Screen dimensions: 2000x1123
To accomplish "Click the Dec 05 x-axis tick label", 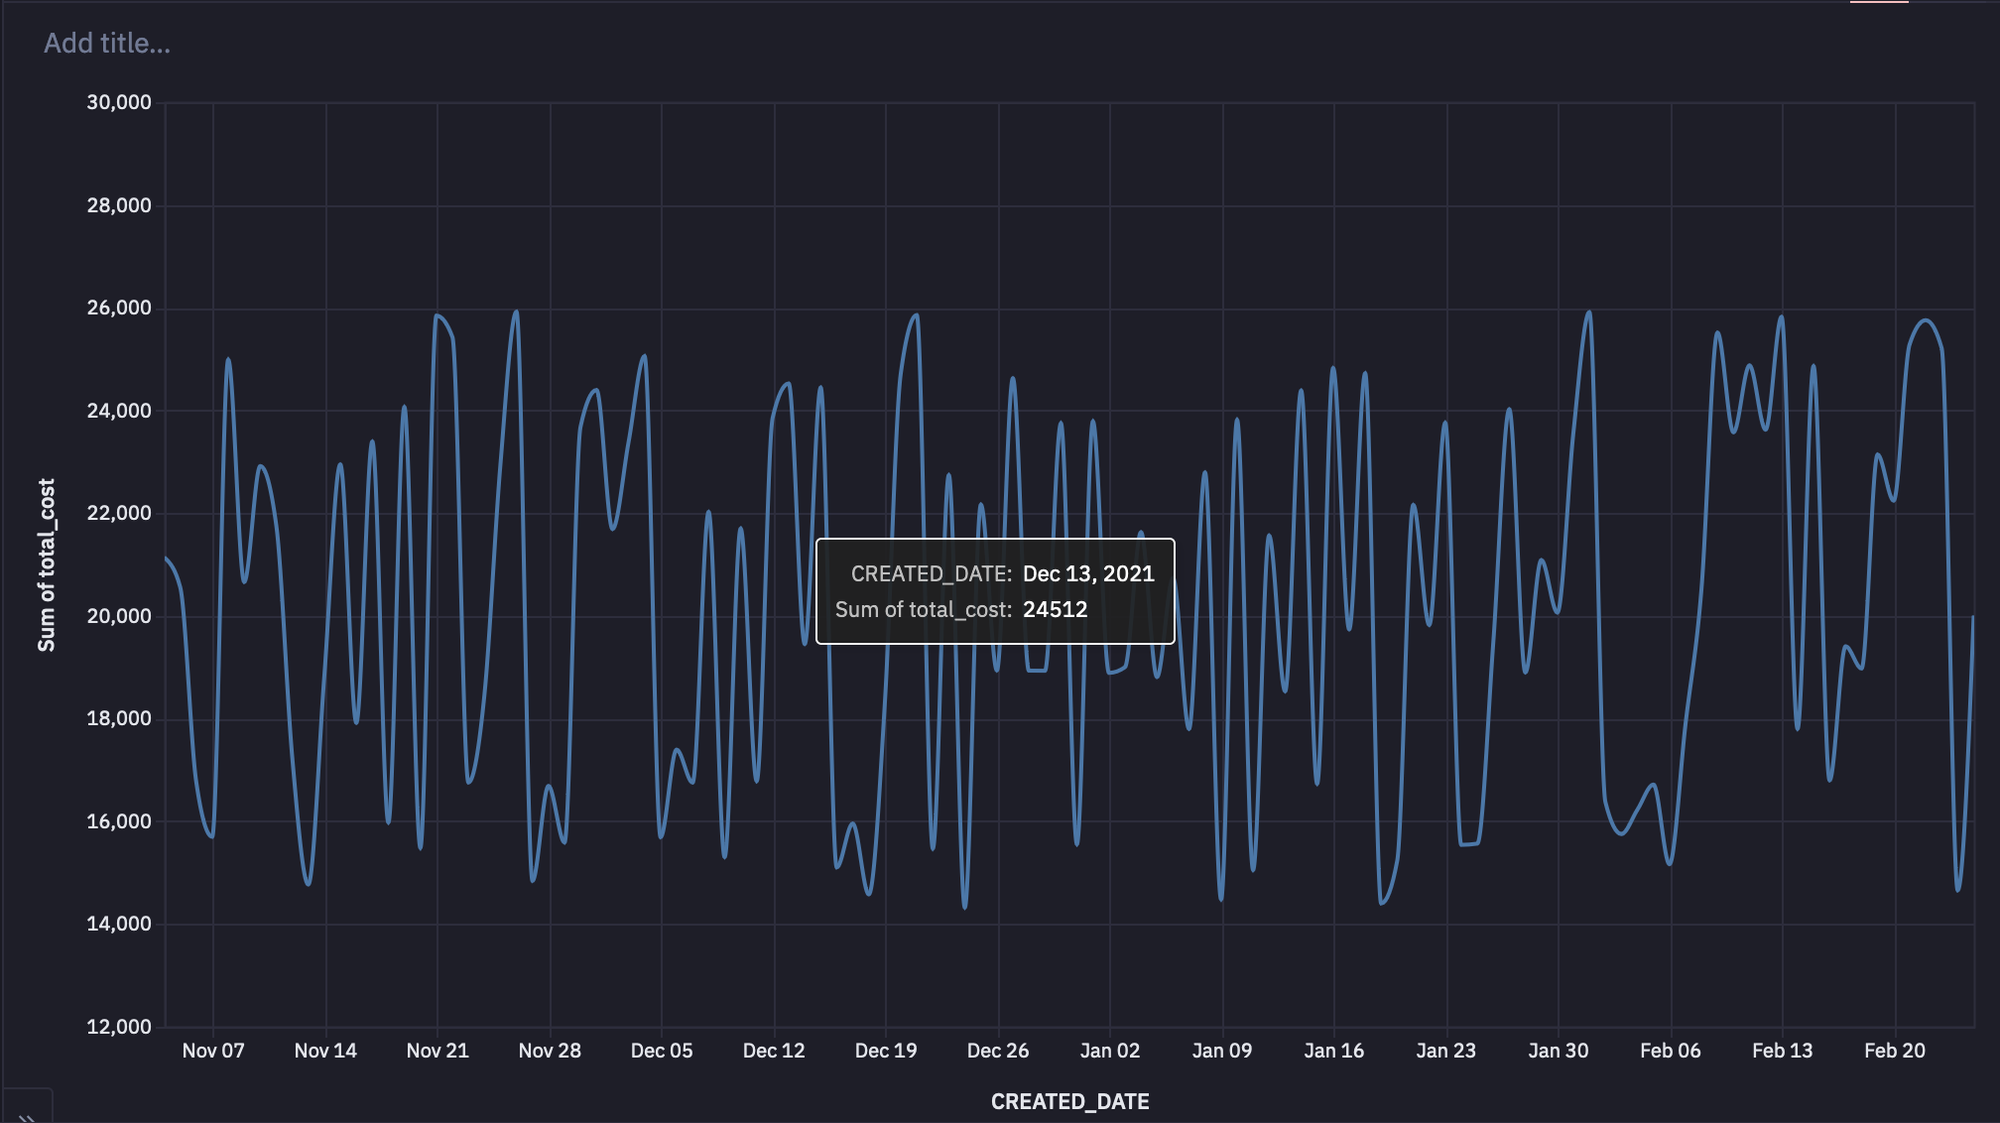I will 661,1050.
